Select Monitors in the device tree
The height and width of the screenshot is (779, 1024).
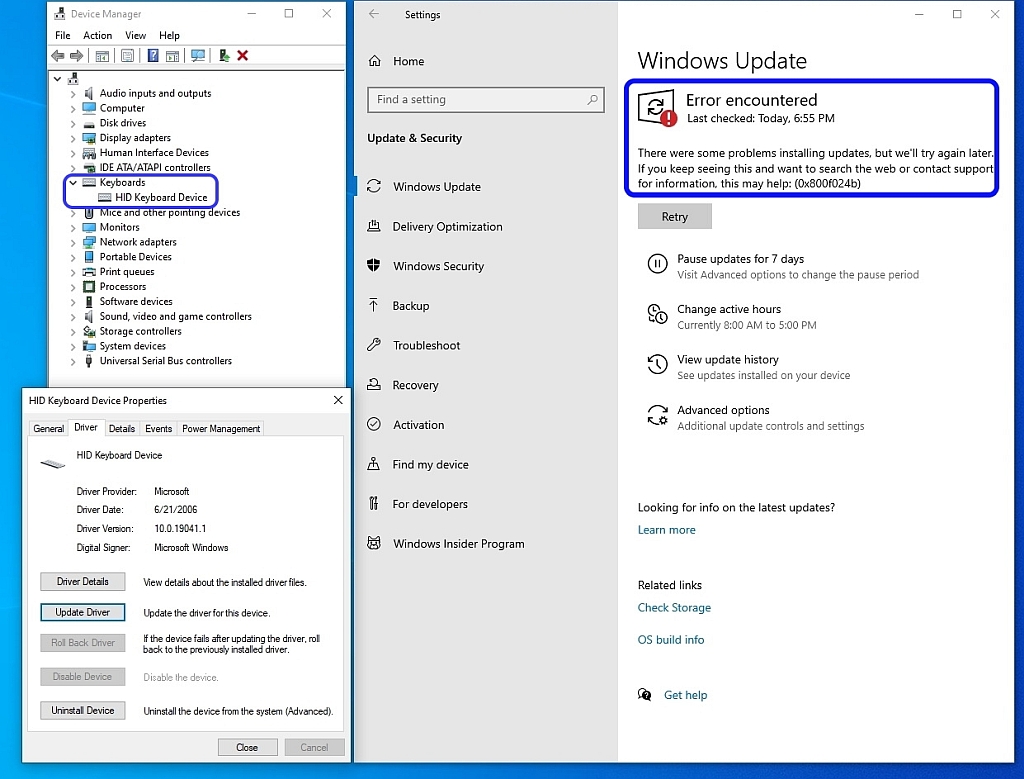pyautogui.click(x=120, y=227)
